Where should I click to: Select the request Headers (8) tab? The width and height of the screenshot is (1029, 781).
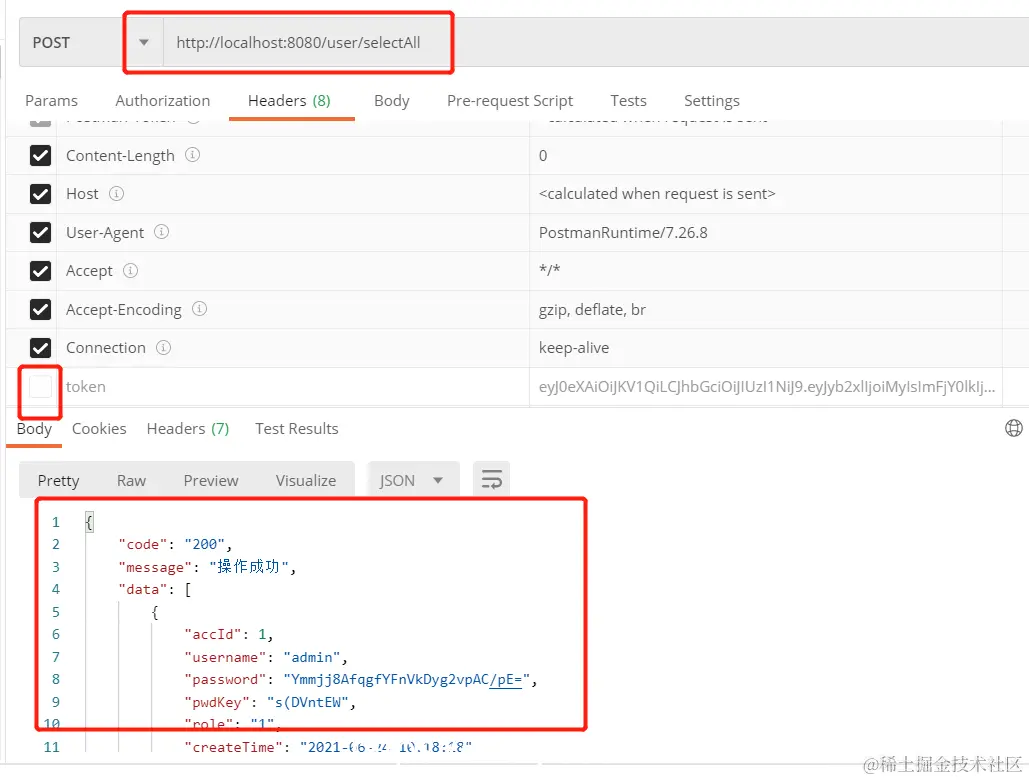tap(289, 100)
